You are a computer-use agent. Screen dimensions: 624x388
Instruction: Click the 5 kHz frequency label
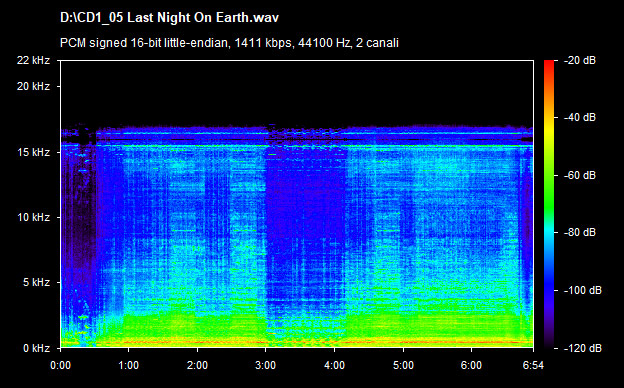coord(36,283)
